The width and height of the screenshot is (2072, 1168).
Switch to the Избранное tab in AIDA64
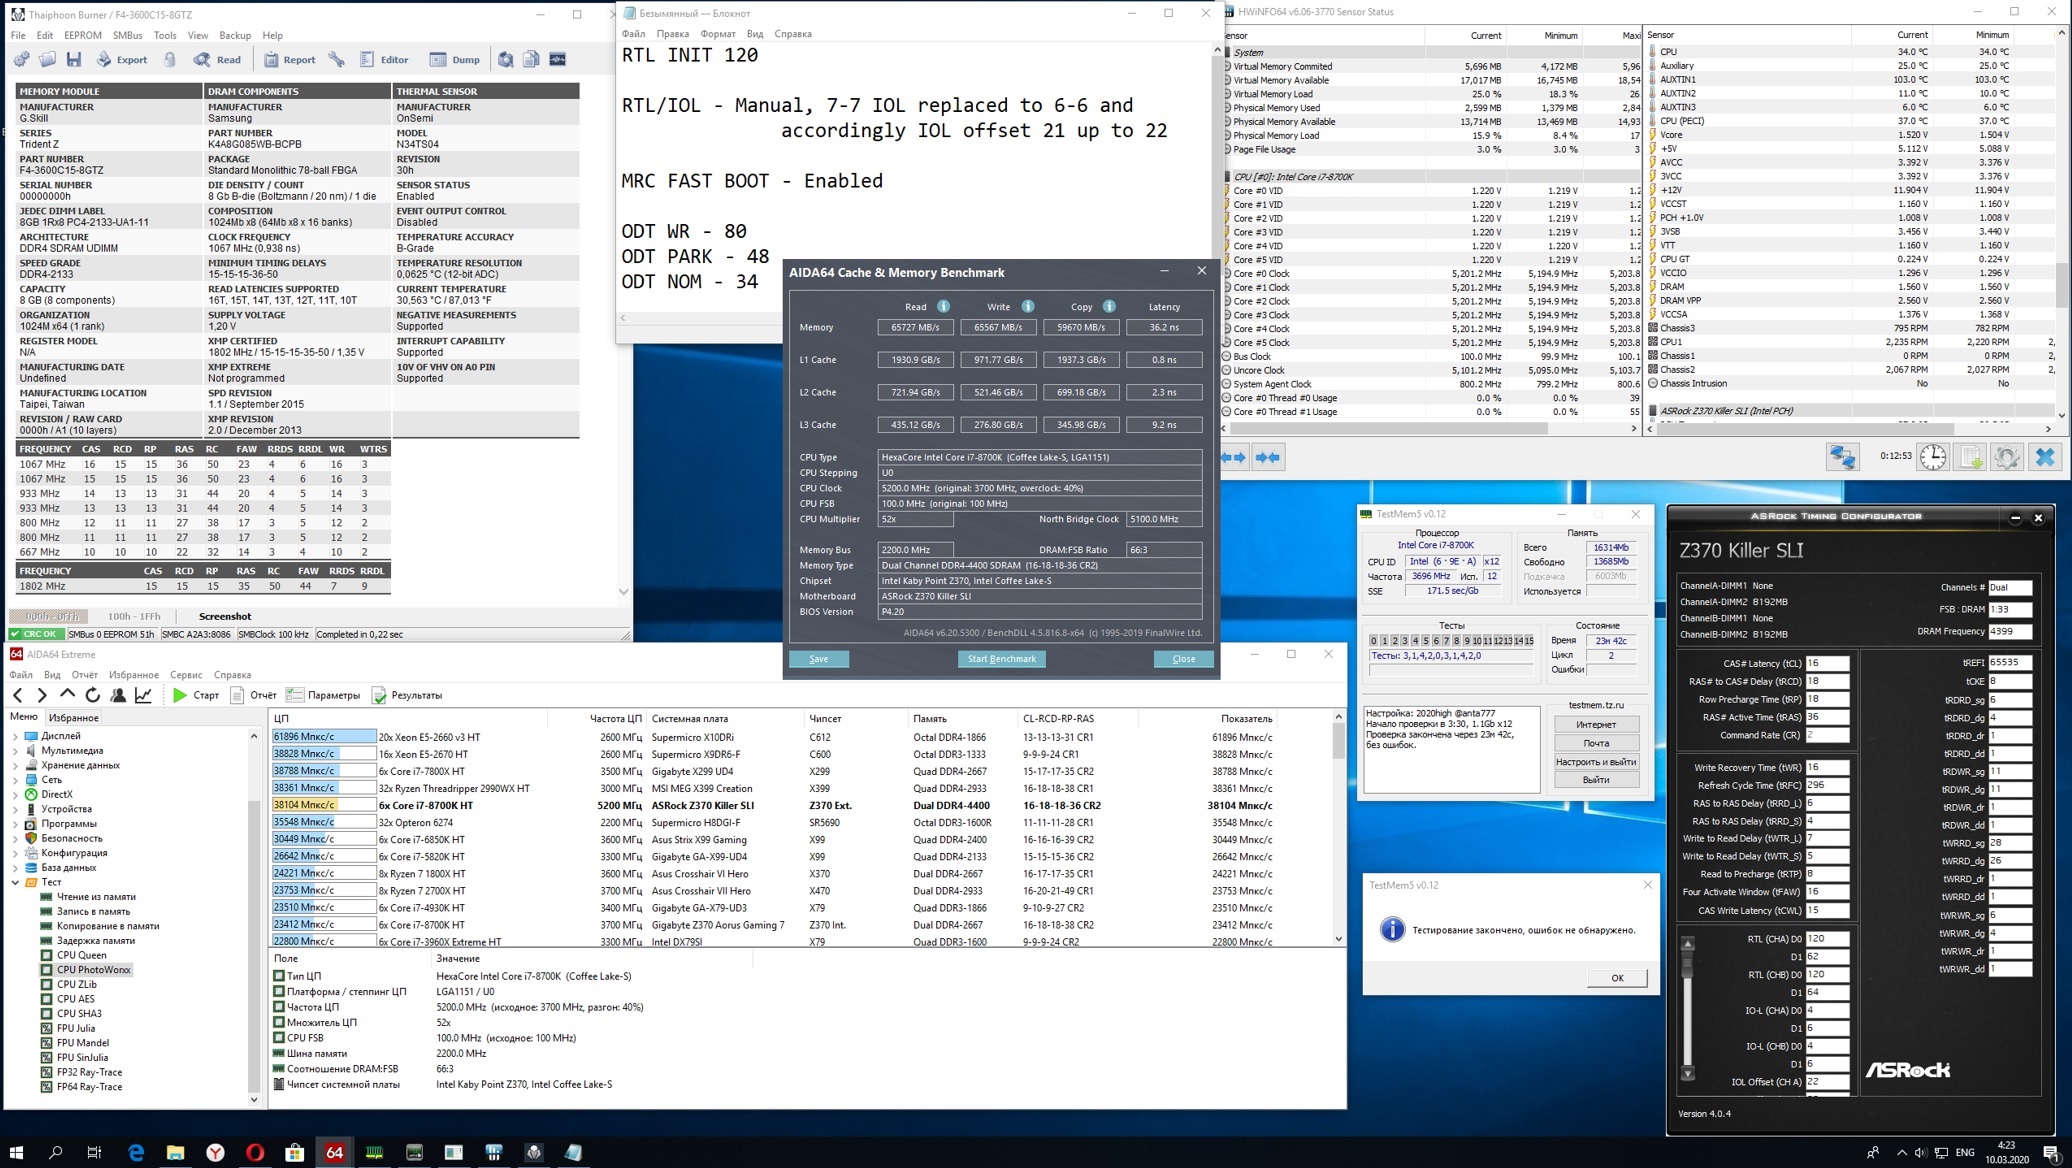coord(74,717)
